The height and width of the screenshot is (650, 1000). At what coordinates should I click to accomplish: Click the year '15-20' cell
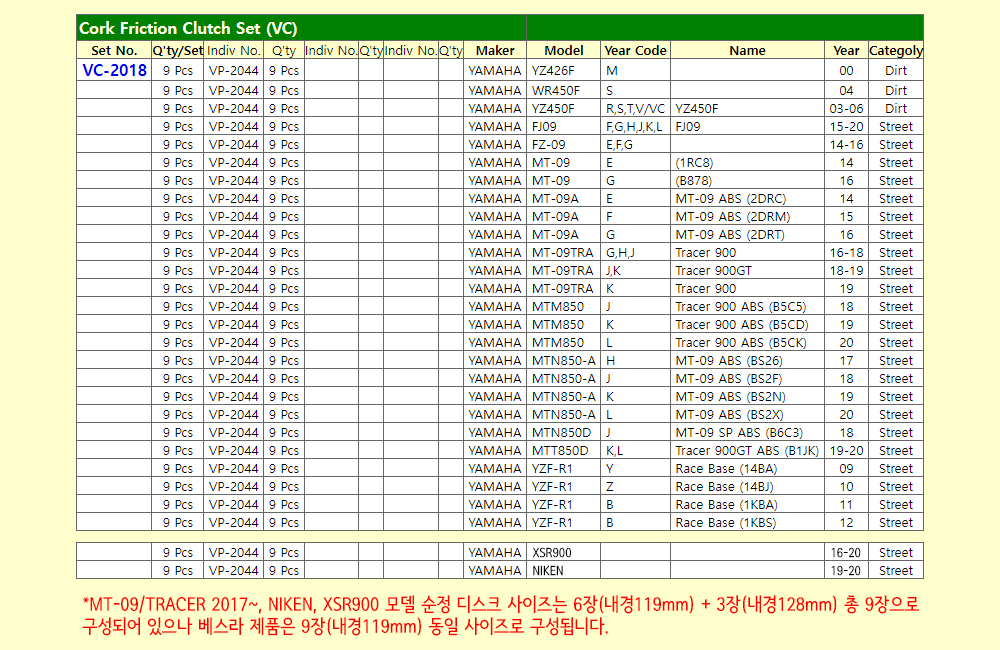point(846,126)
